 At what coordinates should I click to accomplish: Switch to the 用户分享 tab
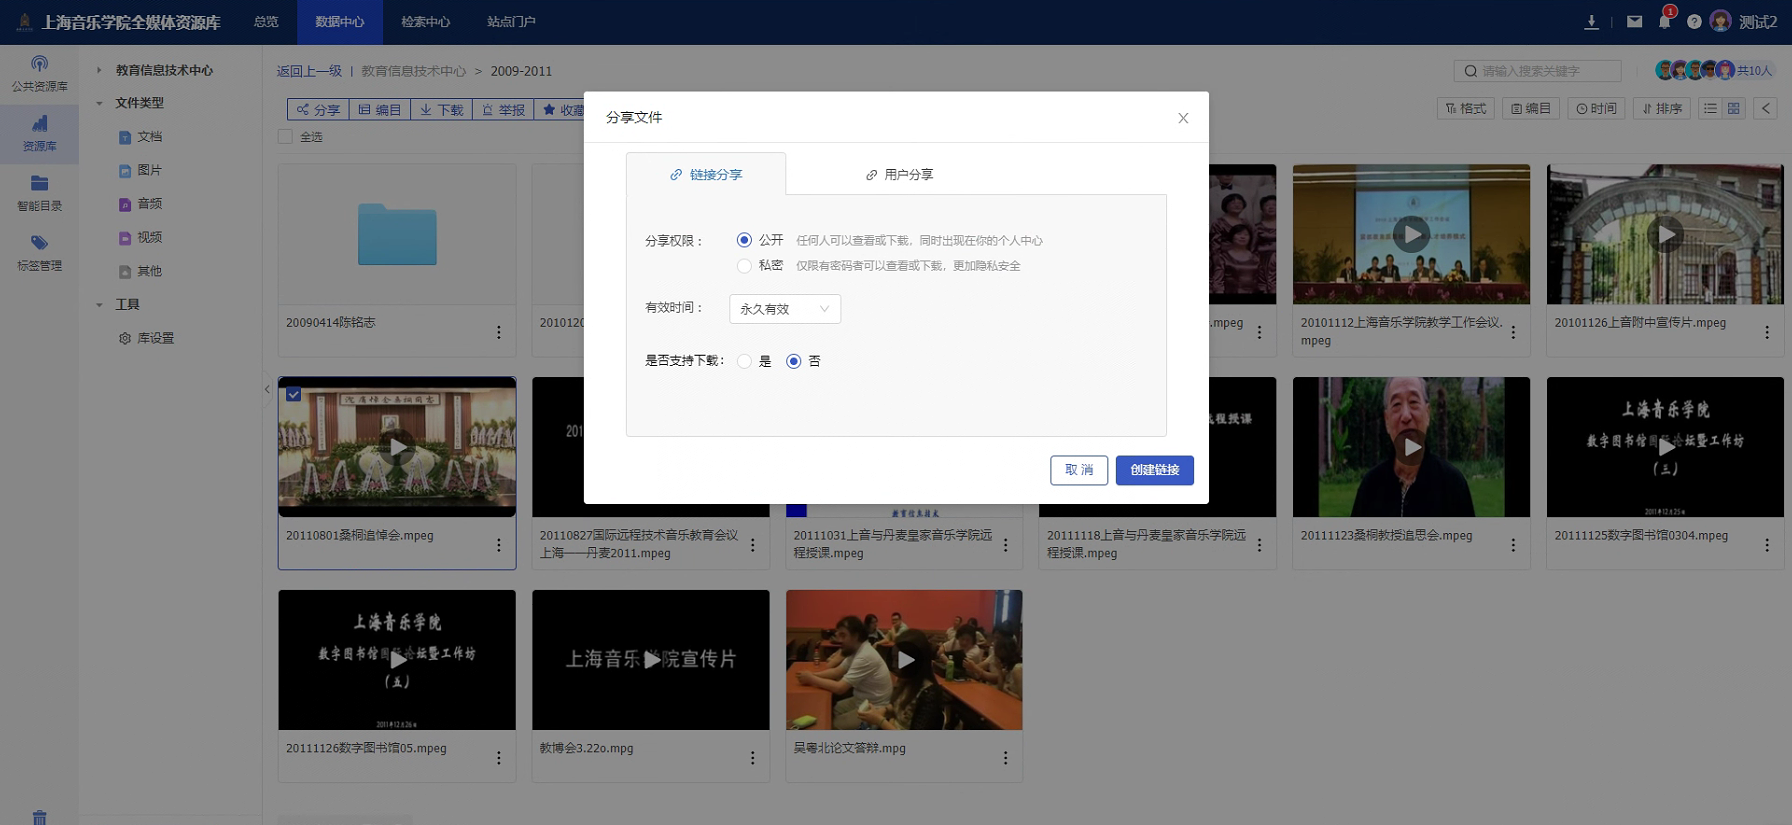(x=899, y=175)
